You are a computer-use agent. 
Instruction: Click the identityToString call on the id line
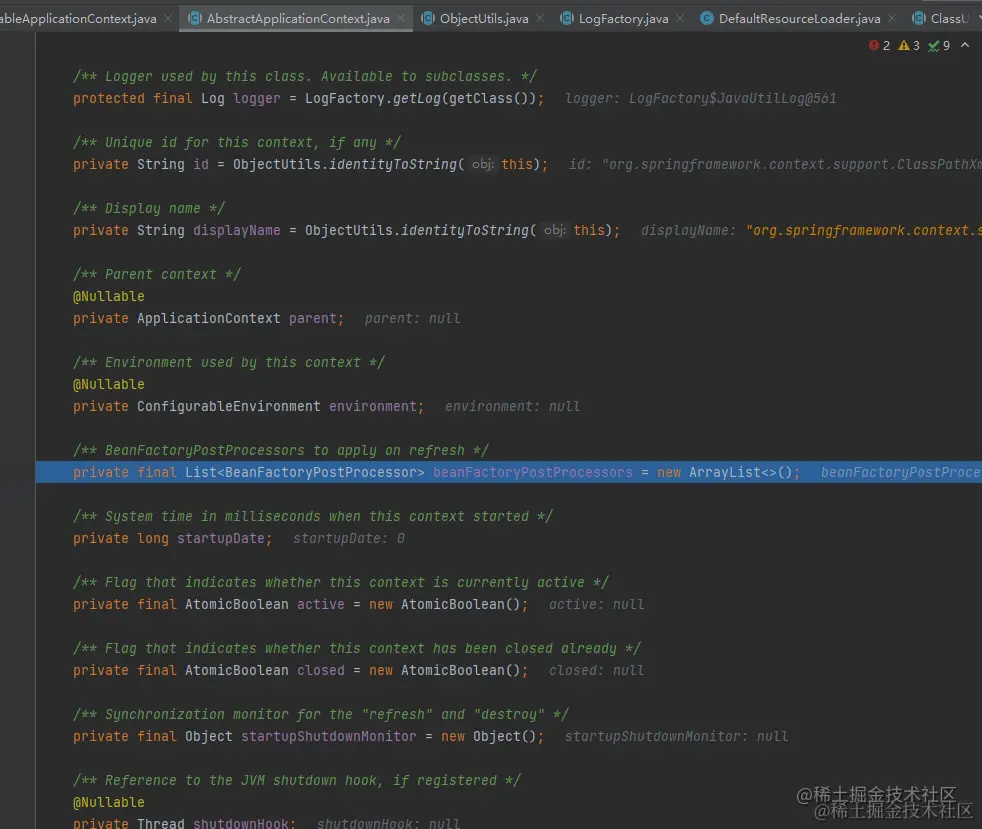point(393,165)
